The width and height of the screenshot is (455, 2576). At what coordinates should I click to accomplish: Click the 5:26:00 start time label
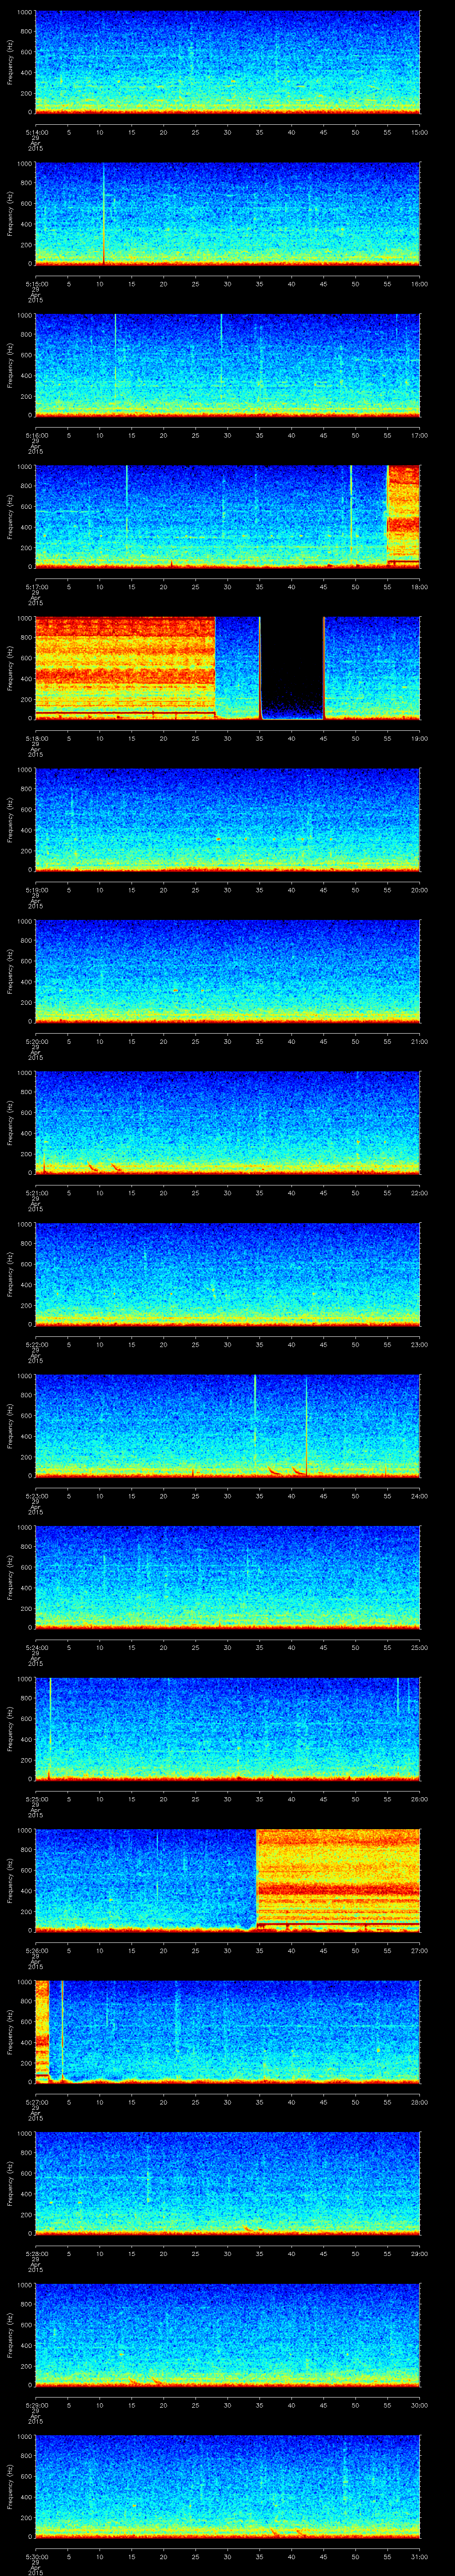(x=37, y=1950)
